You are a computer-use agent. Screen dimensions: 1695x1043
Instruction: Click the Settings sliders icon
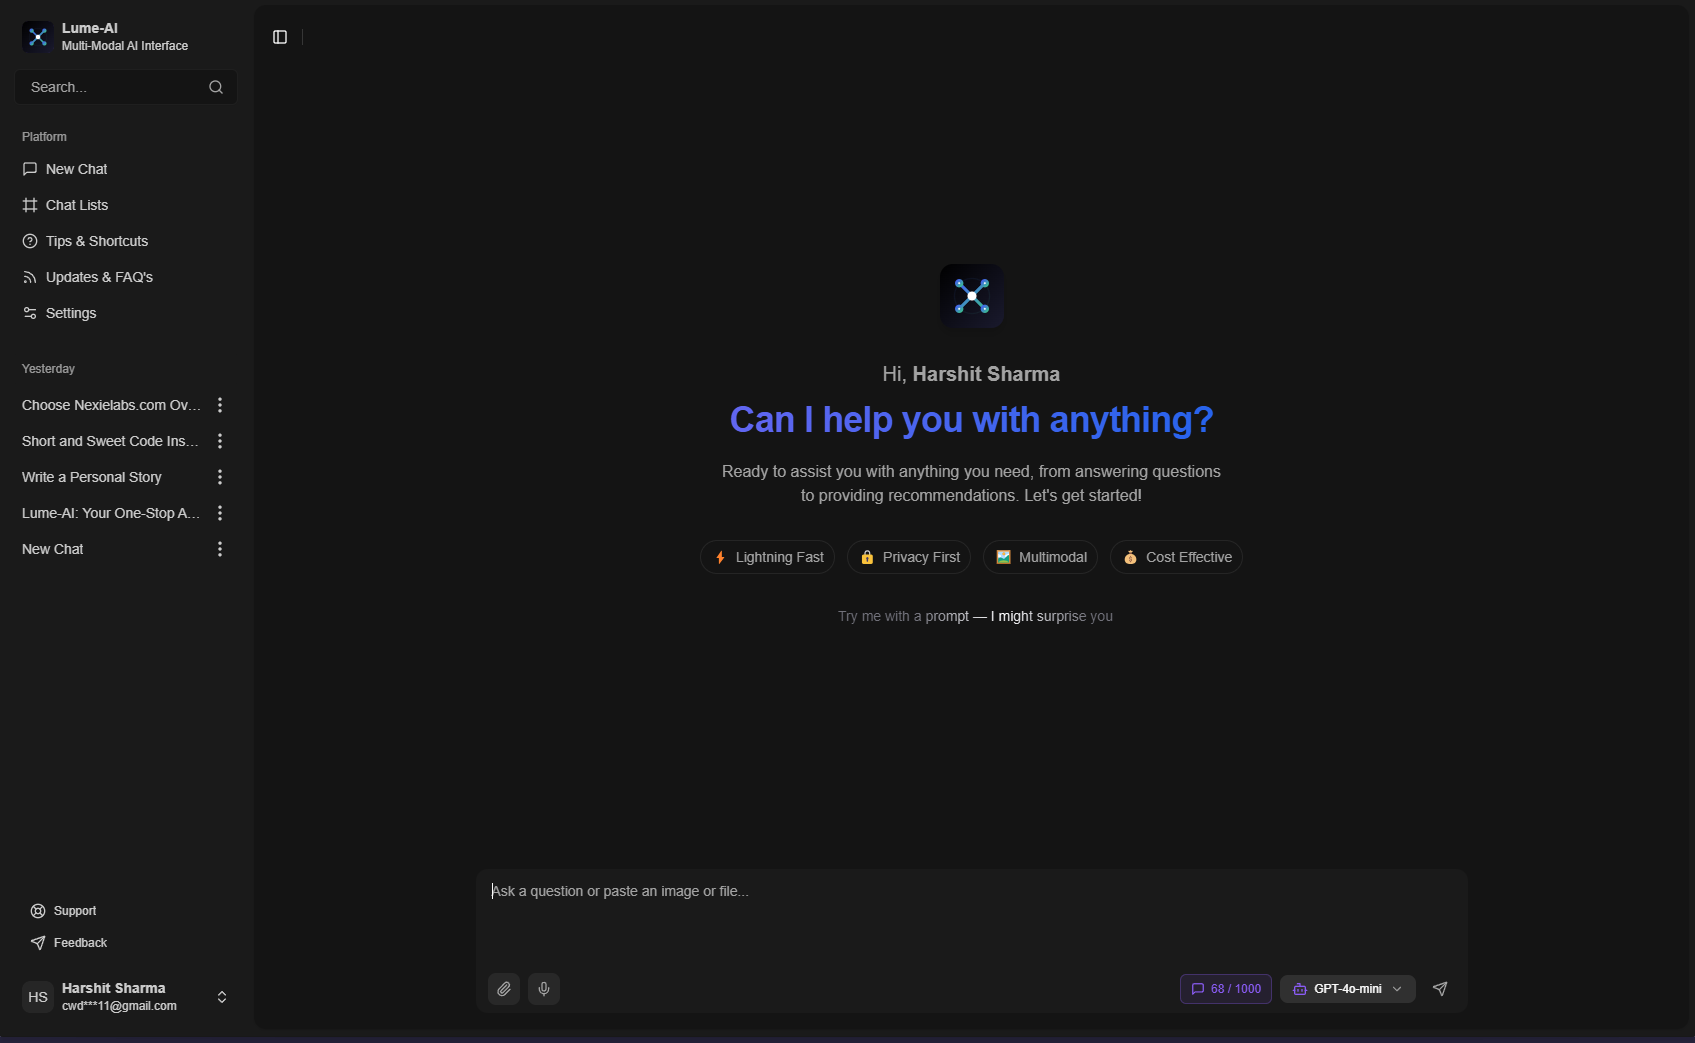pos(30,313)
